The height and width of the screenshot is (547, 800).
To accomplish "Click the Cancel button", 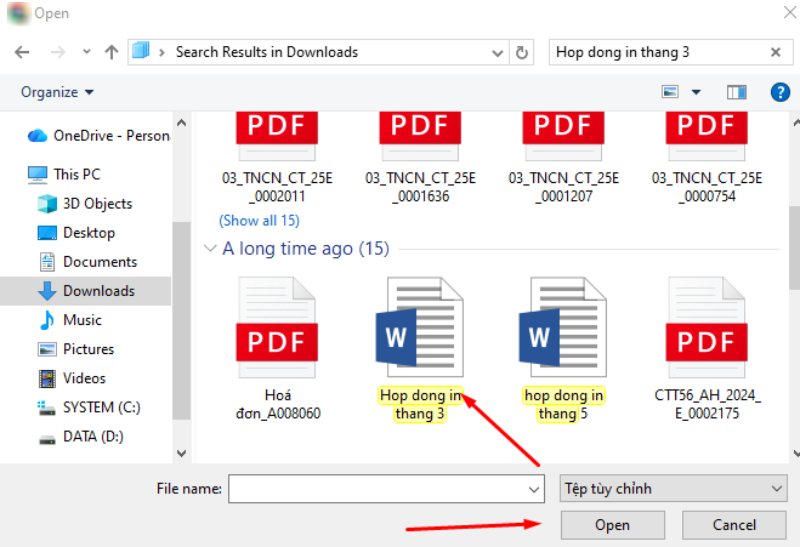I will click(734, 525).
